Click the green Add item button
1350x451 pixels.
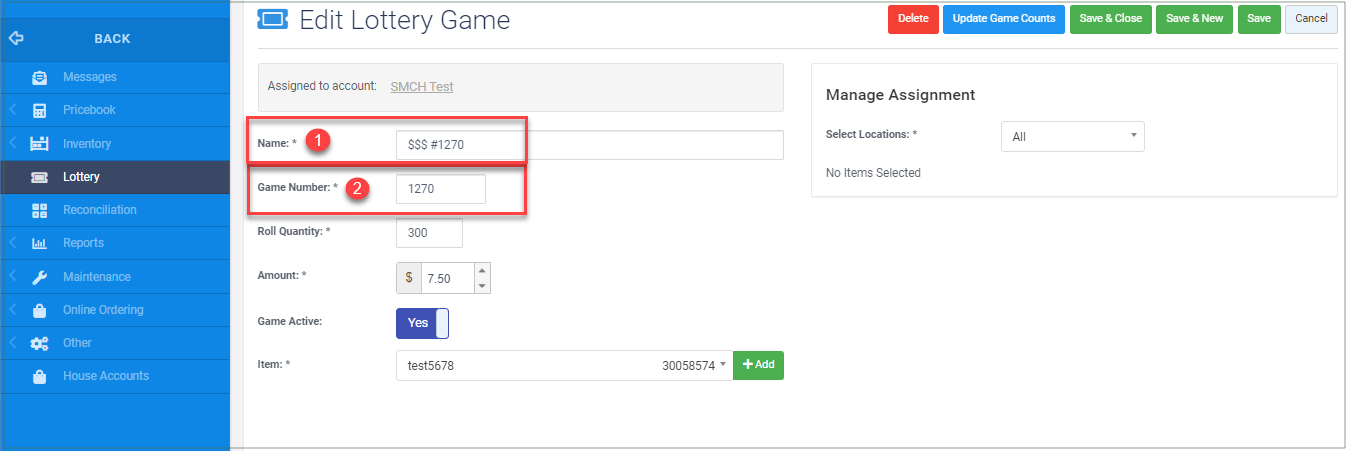point(758,365)
